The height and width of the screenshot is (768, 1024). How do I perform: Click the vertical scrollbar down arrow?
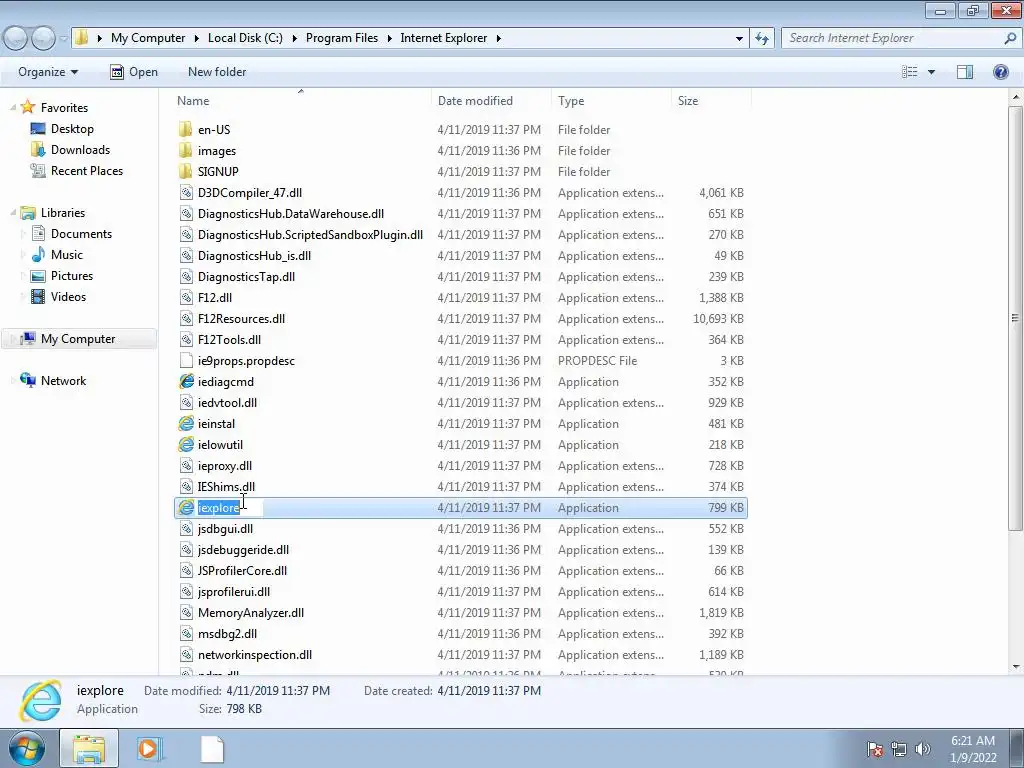(x=1016, y=667)
